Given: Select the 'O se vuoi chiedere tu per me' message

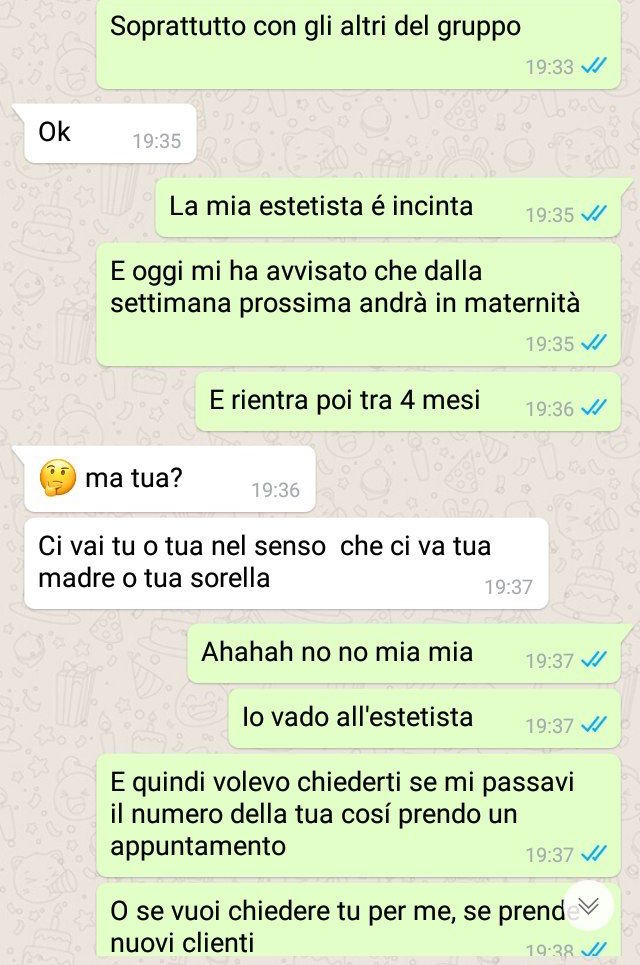Looking at the screenshot, I should tap(358, 924).
